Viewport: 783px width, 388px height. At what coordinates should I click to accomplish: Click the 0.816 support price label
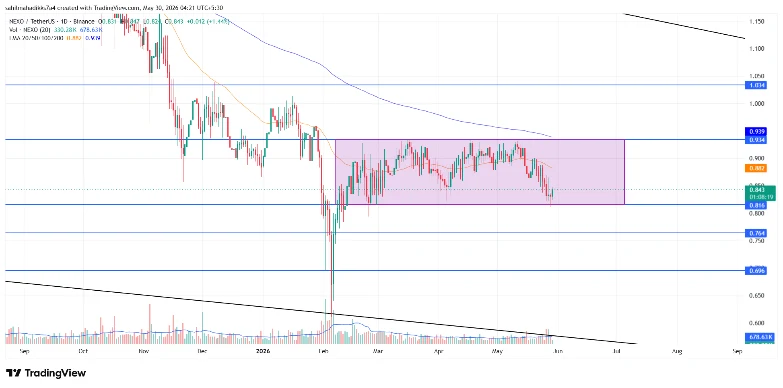point(755,205)
